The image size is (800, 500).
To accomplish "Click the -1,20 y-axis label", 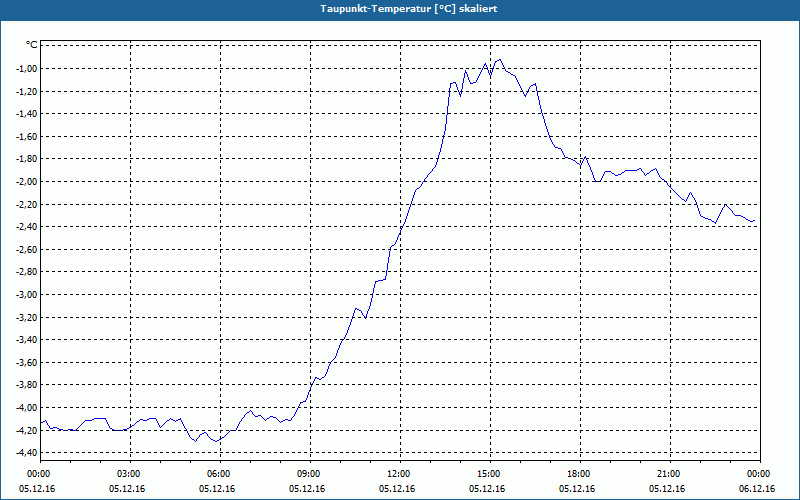I will tap(28, 91).
